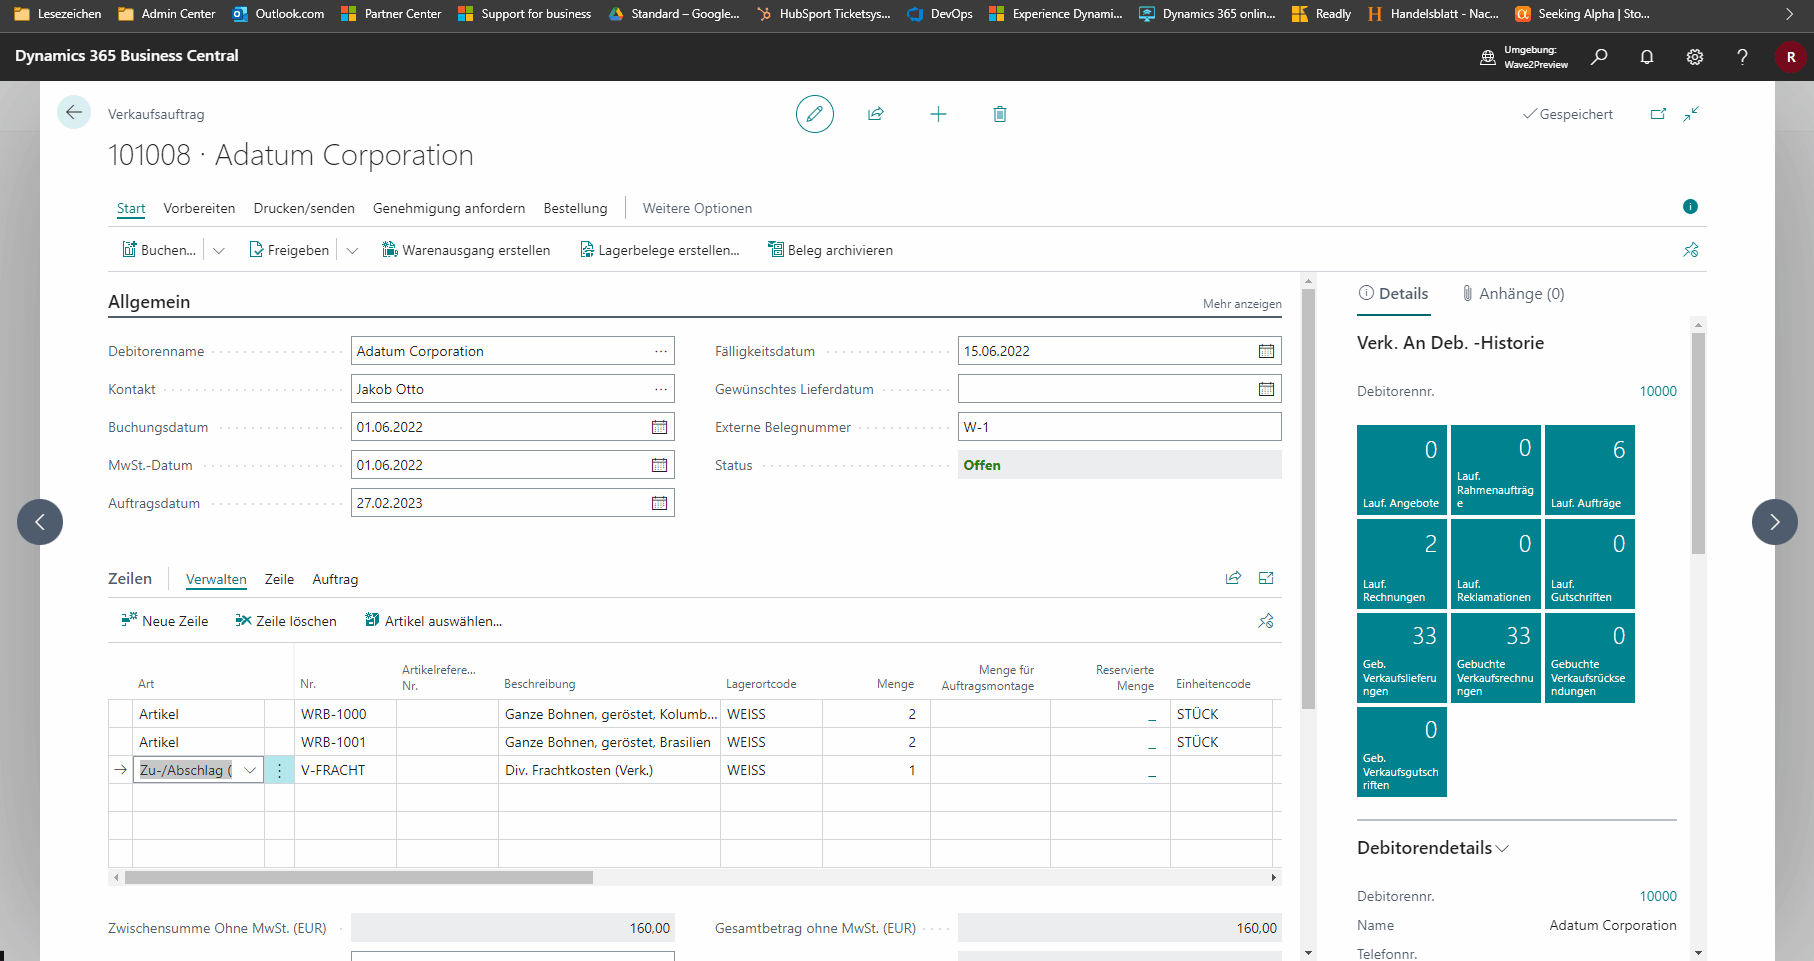Image resolution: width=1814 pixels, height=961 pixels.
Task: Expand the browser bookmarks overflow chevron
Action: (1790, 14)
